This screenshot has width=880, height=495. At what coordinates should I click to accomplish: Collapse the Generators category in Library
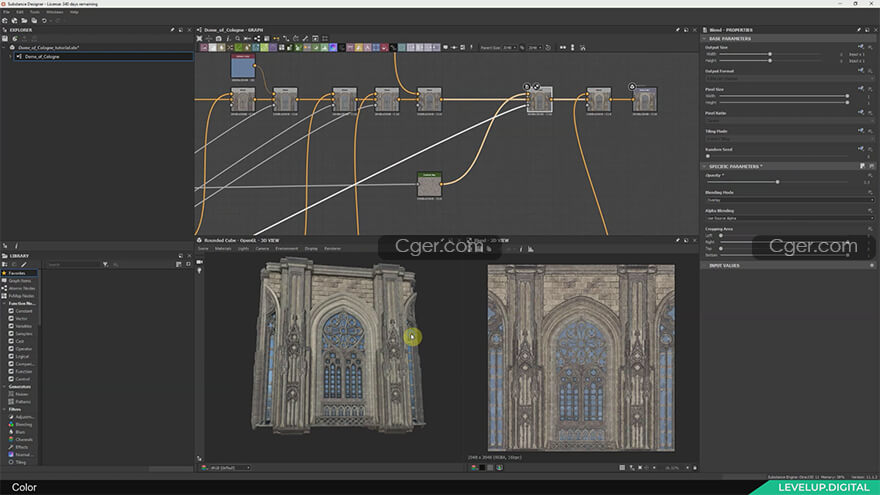click(x=4, y=387)
